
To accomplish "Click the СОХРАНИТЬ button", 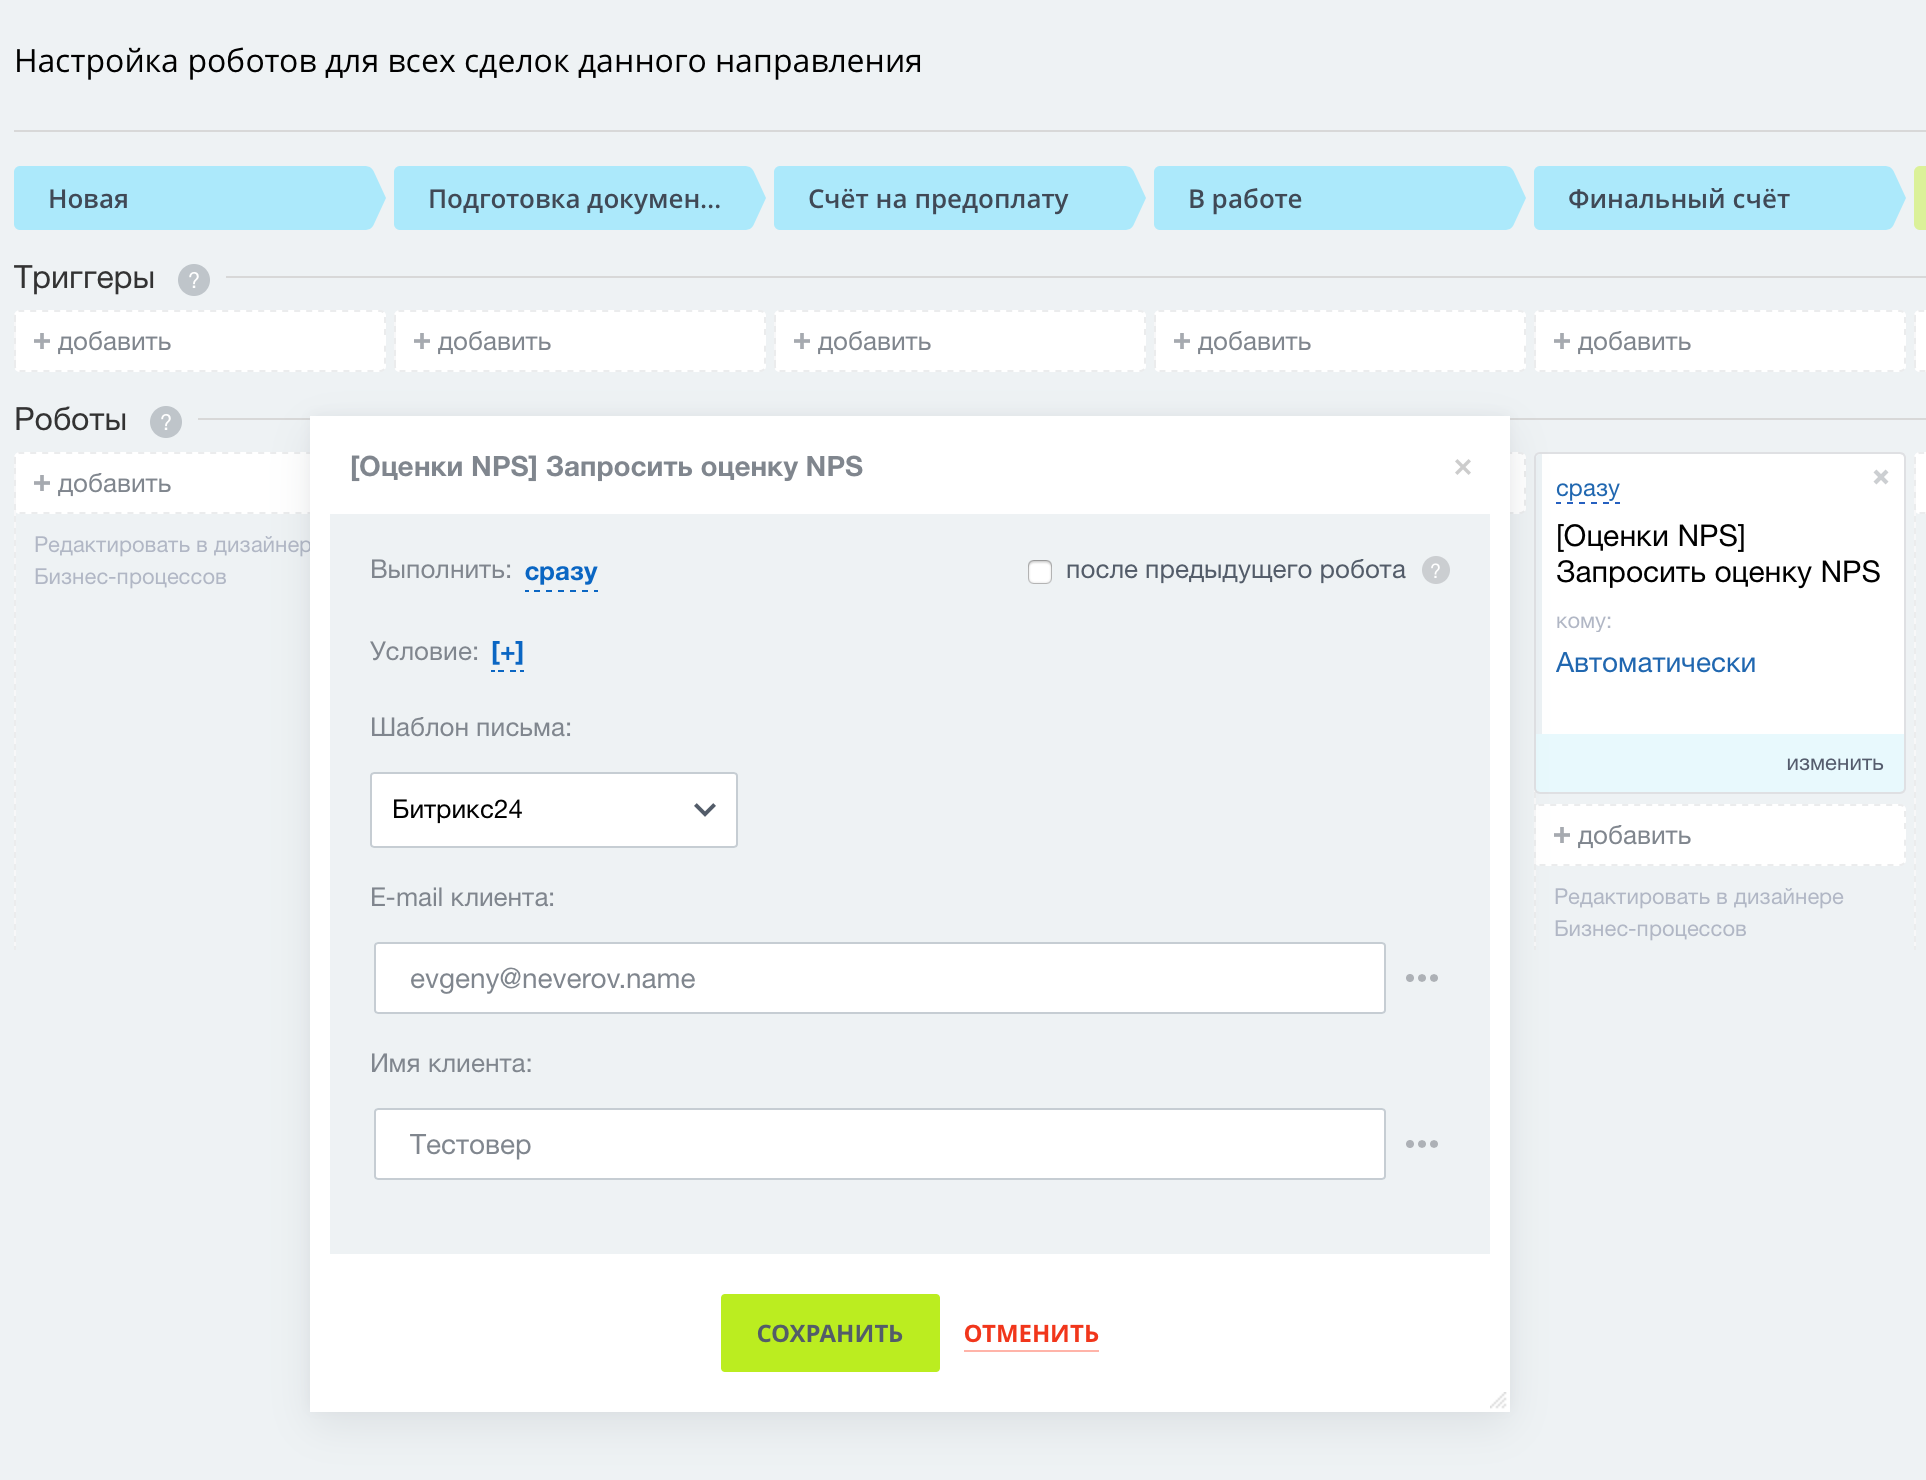I will 829,1333.
